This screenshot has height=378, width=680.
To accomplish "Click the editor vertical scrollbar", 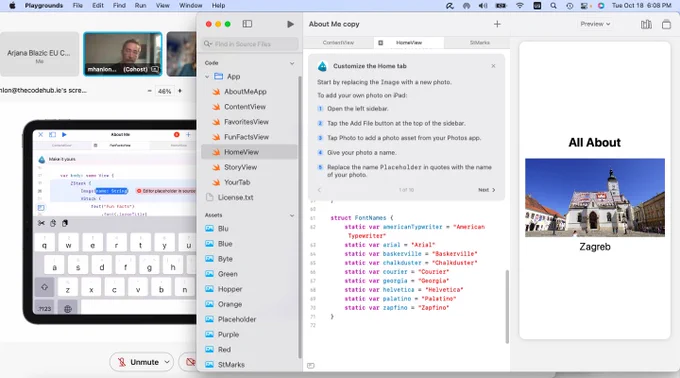I will (x=507, y=306).
